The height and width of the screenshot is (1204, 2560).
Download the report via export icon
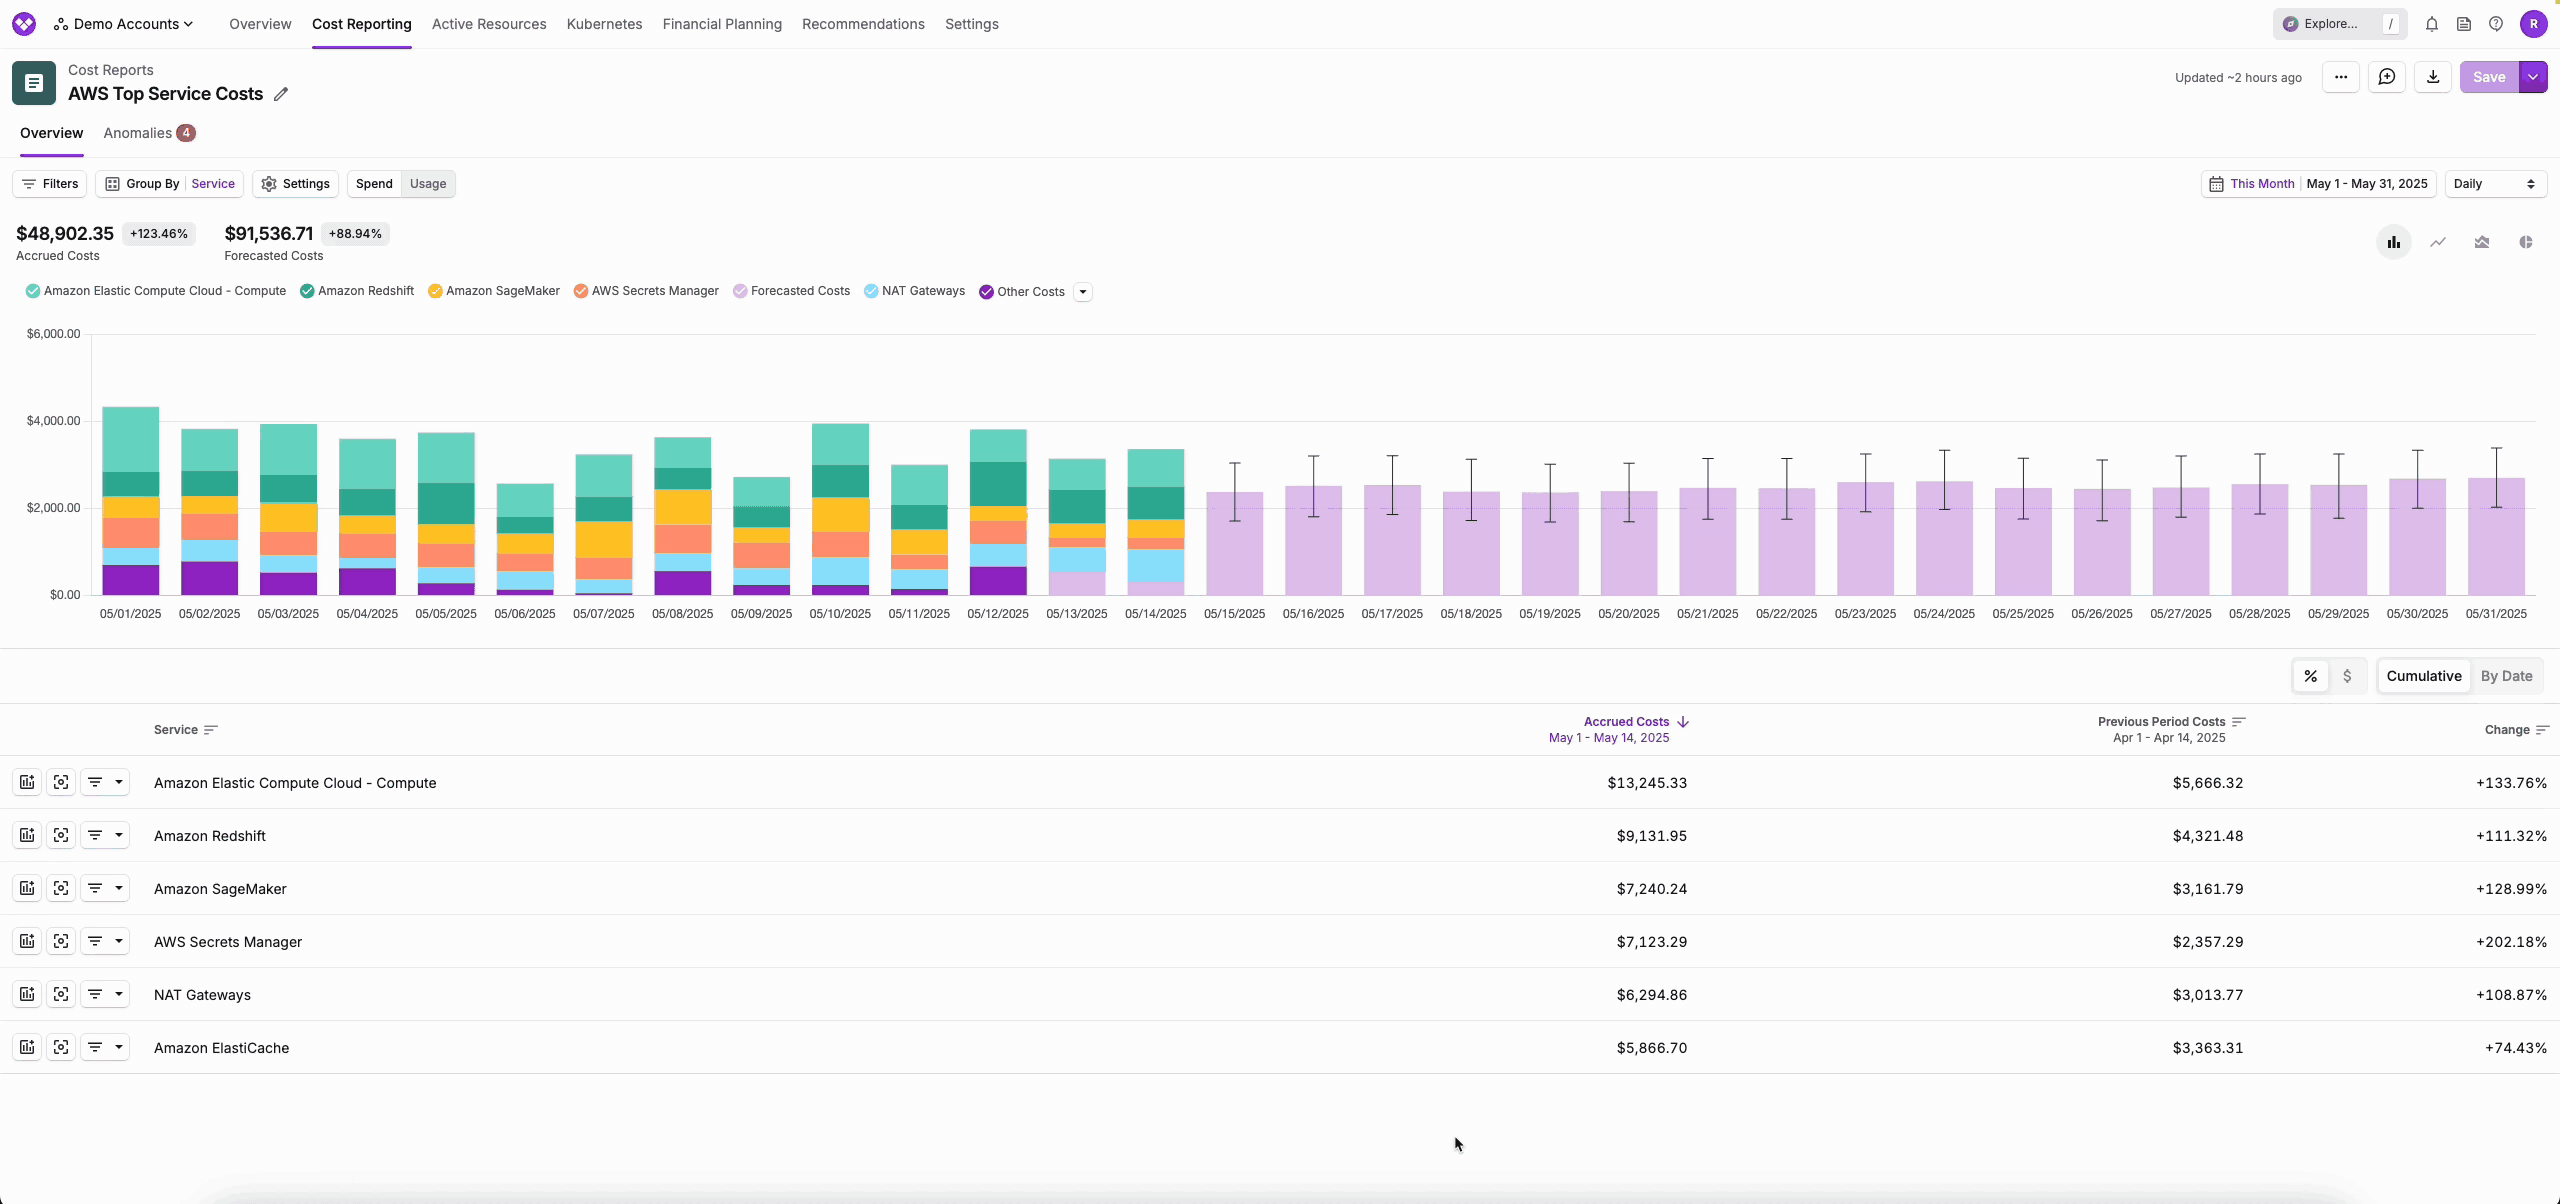coord(2433,77)
